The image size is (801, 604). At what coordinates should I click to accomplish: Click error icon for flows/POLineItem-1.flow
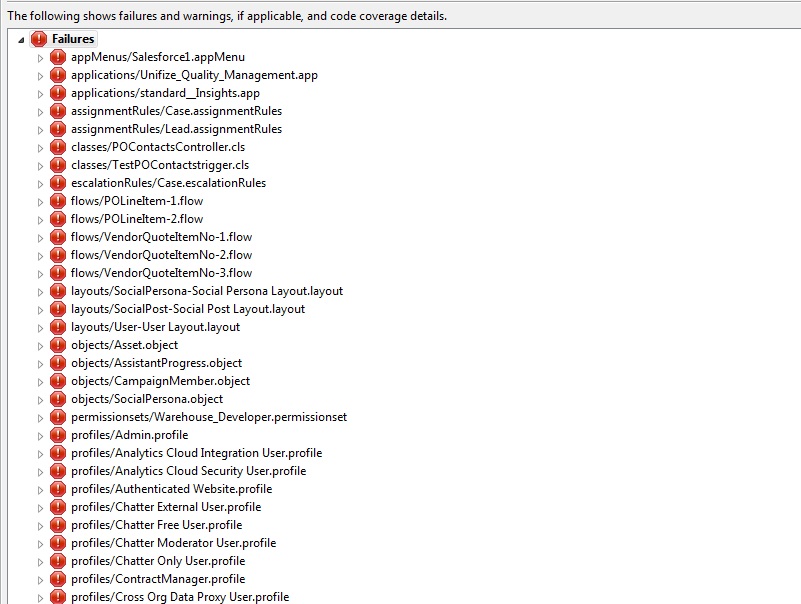58,201
